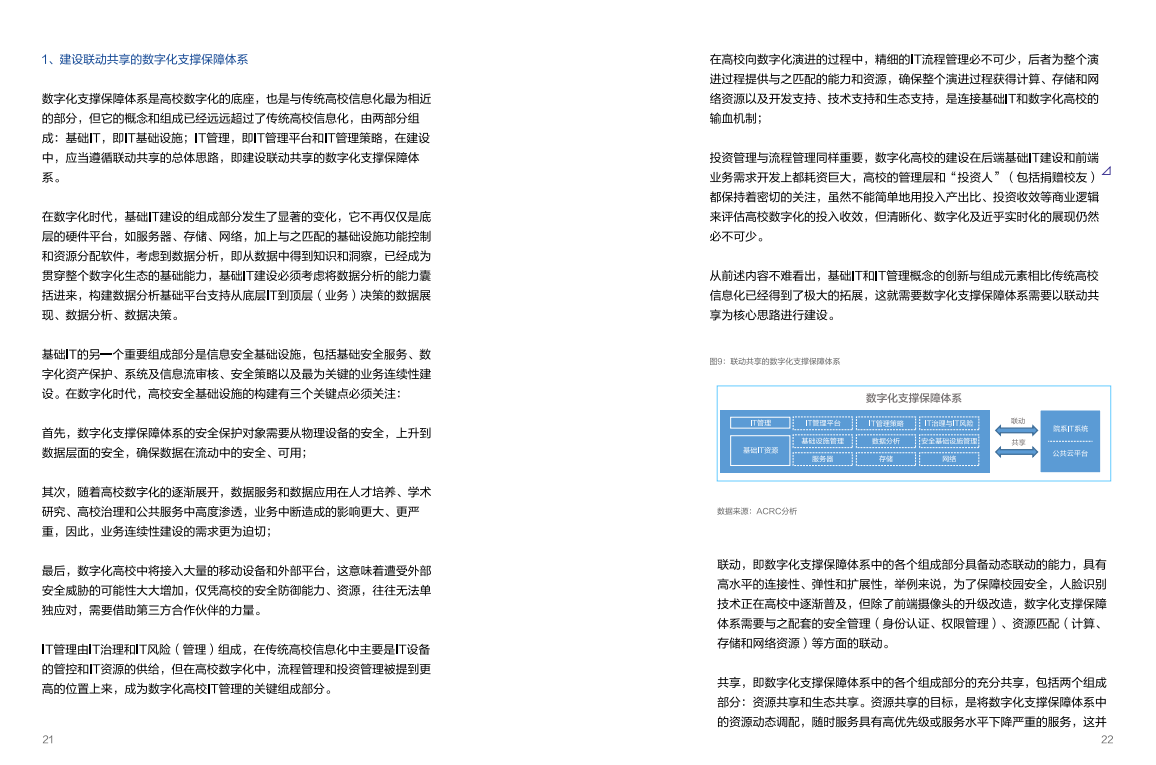1156x765 pixels.
Task: Click the paragraph starting '在数字化时代，基础IT建设'
Action: pyautogui.click(x=237, y=266)
